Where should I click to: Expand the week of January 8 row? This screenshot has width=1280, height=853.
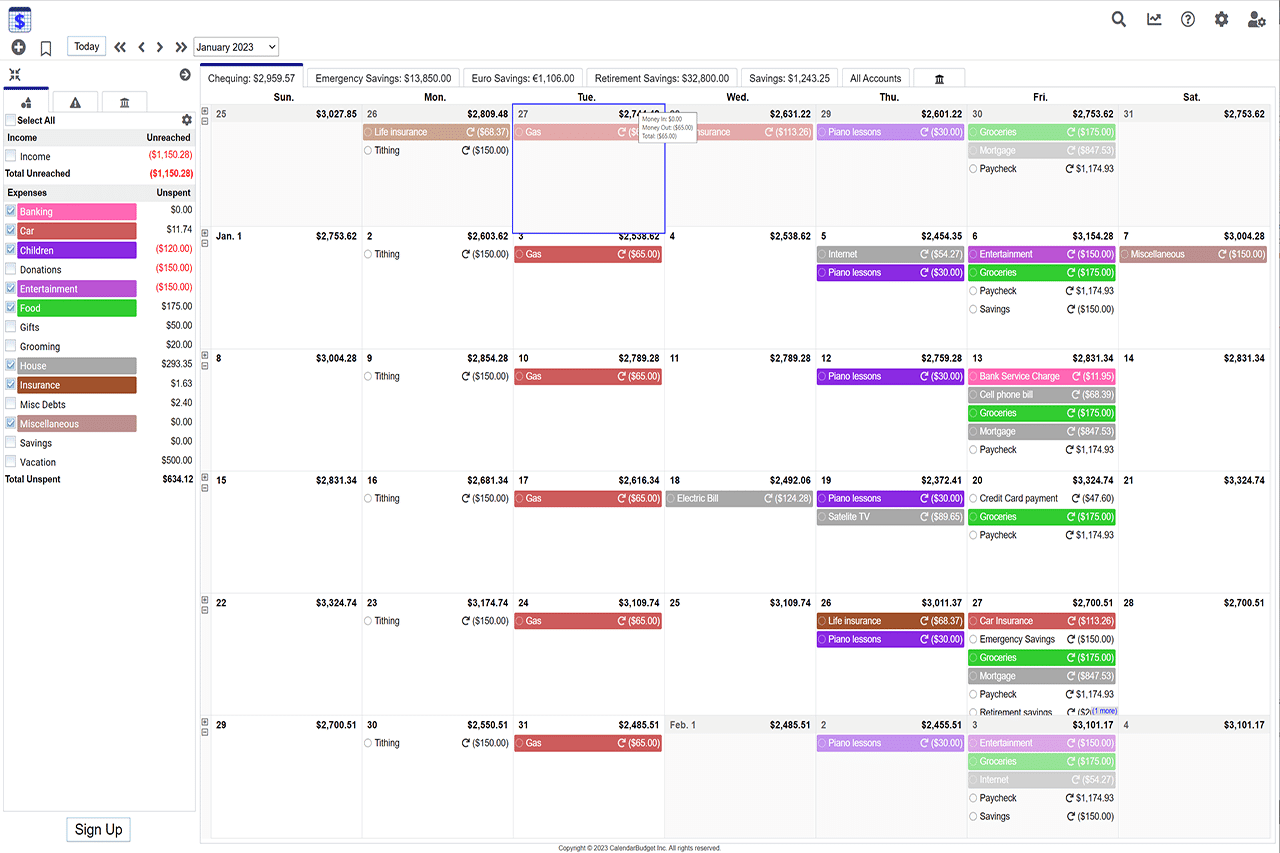205,355
